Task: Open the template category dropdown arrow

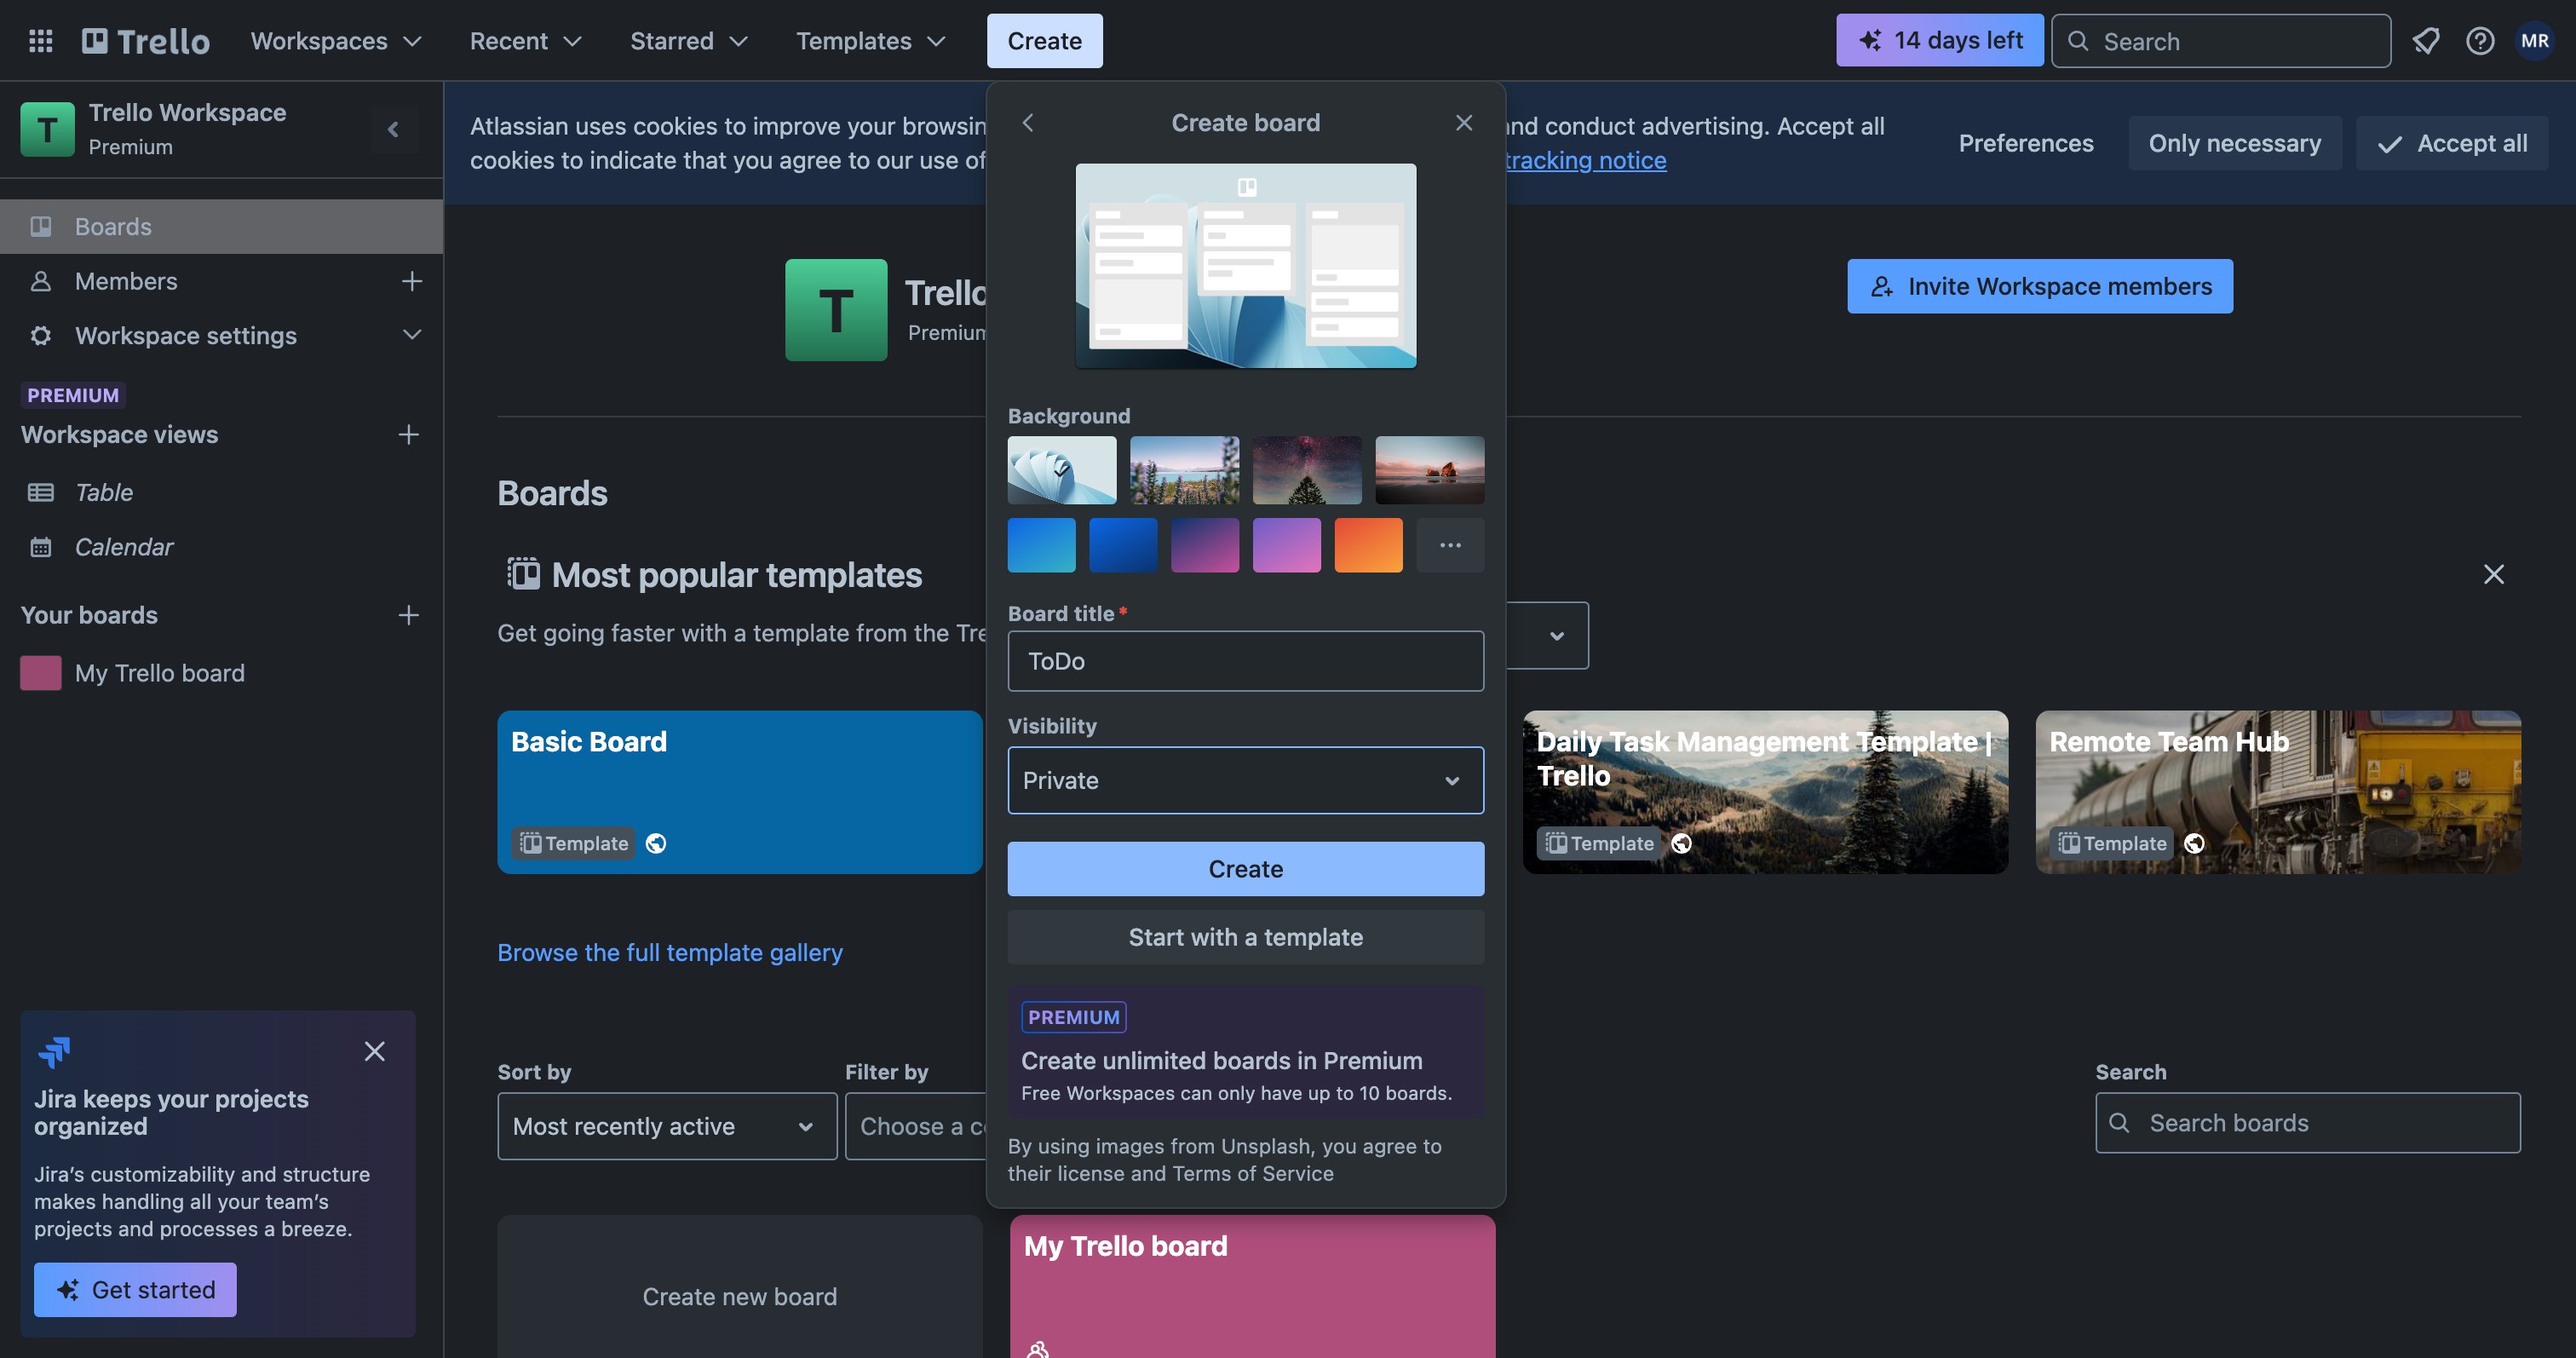Action: tap(1556, 635)
